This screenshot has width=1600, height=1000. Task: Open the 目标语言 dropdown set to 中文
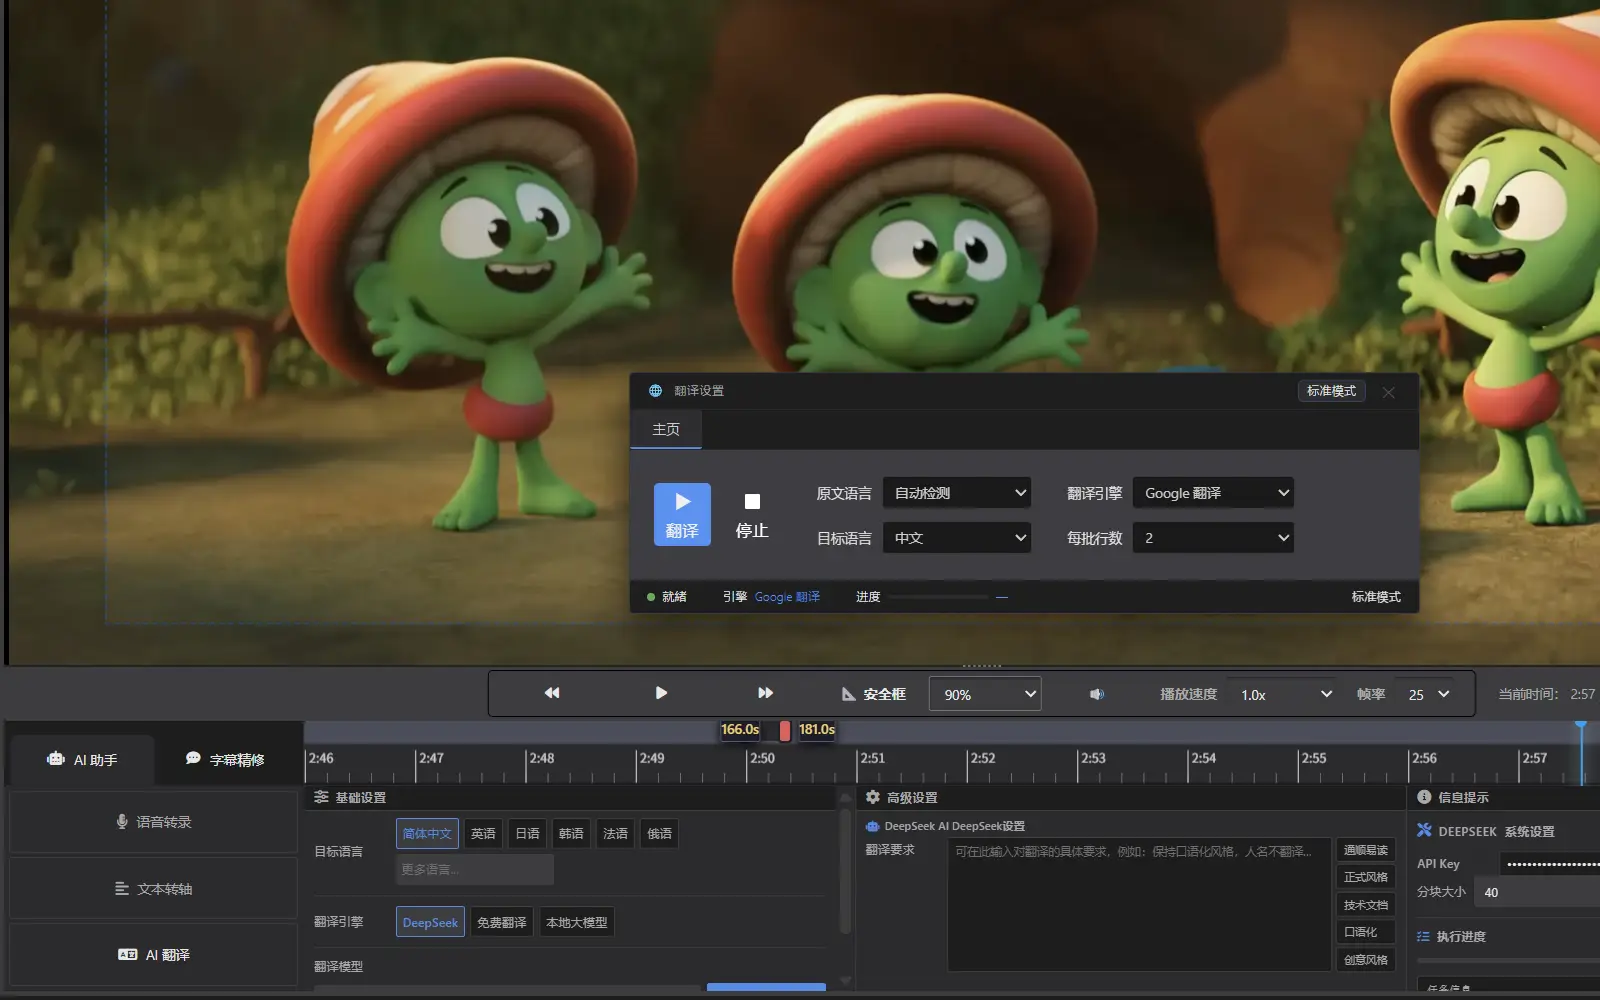[957, 538]
